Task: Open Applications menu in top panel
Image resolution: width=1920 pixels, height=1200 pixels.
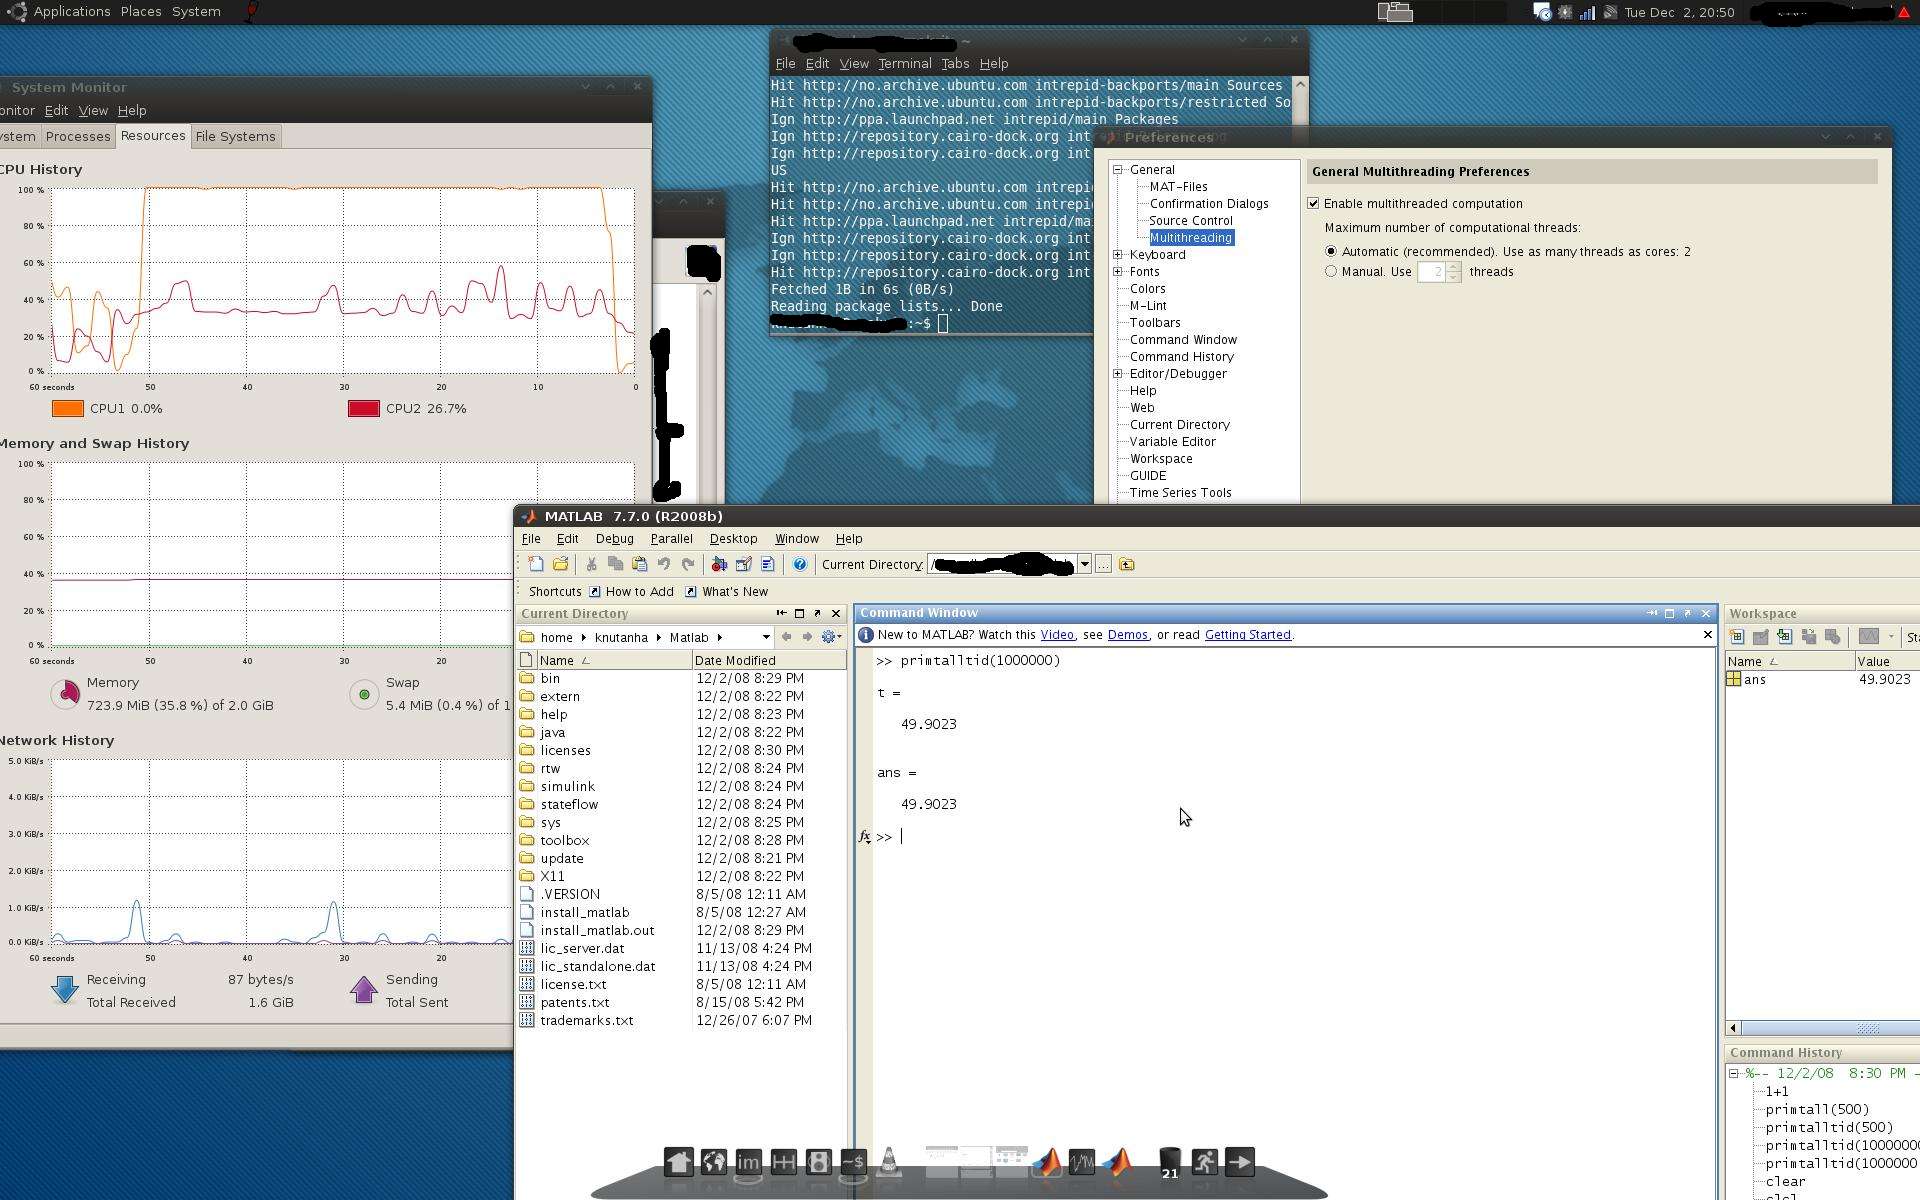Action: click(x=71, y=12)
